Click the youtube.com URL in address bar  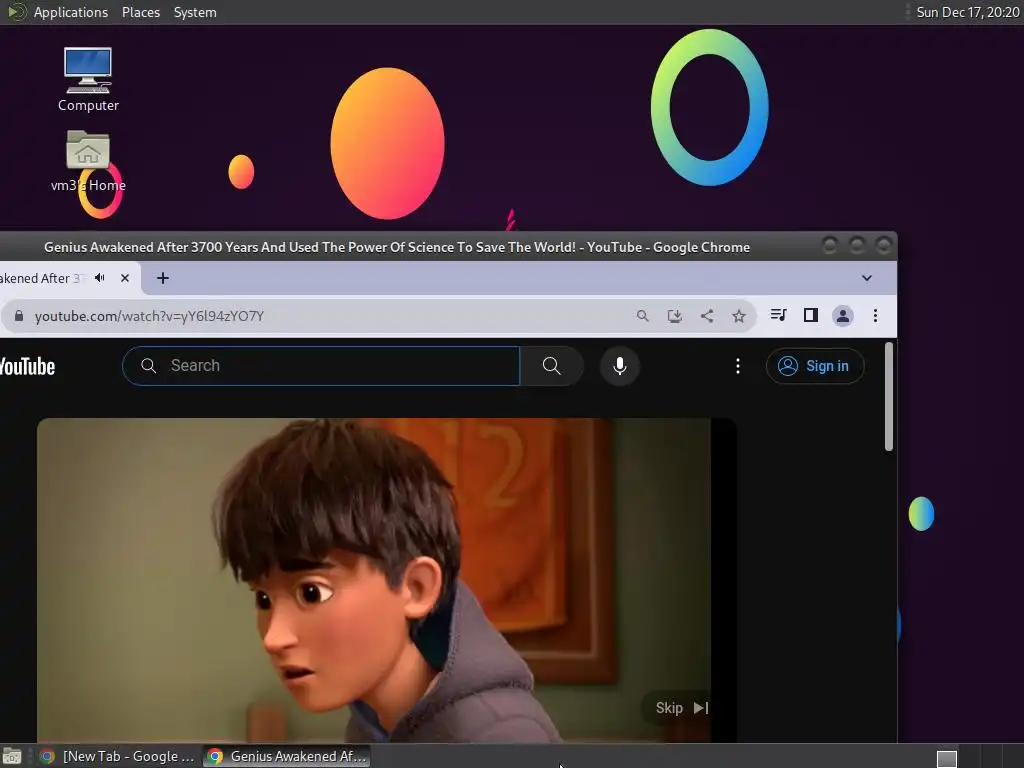149,316
